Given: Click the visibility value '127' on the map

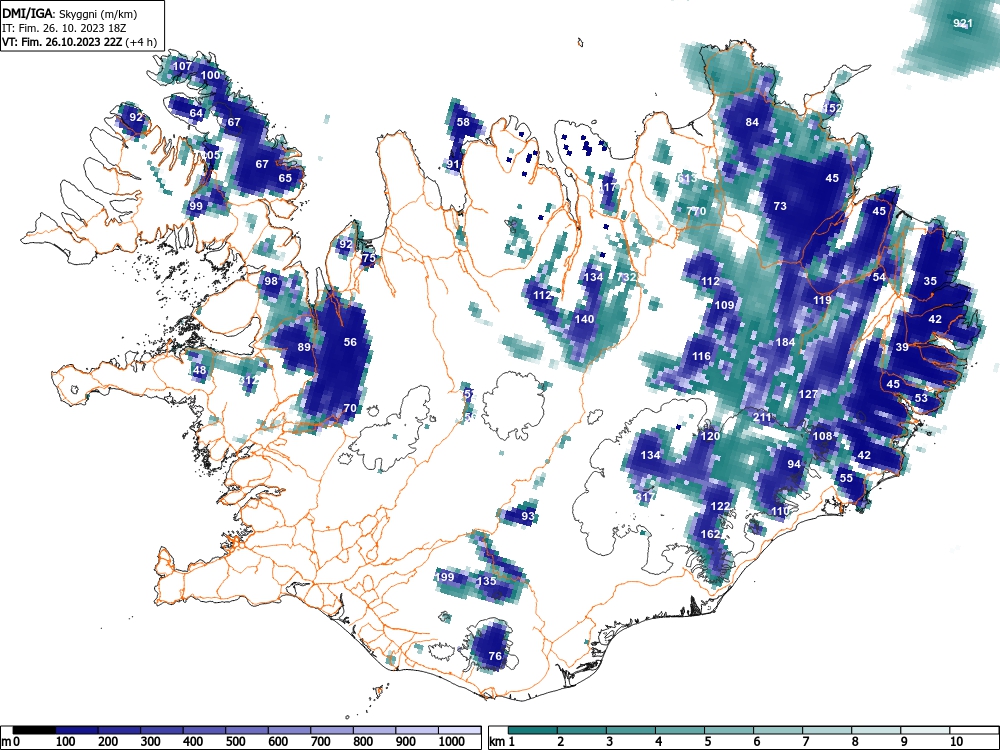Looking at the screenshot, I should [x=808, y=394].
